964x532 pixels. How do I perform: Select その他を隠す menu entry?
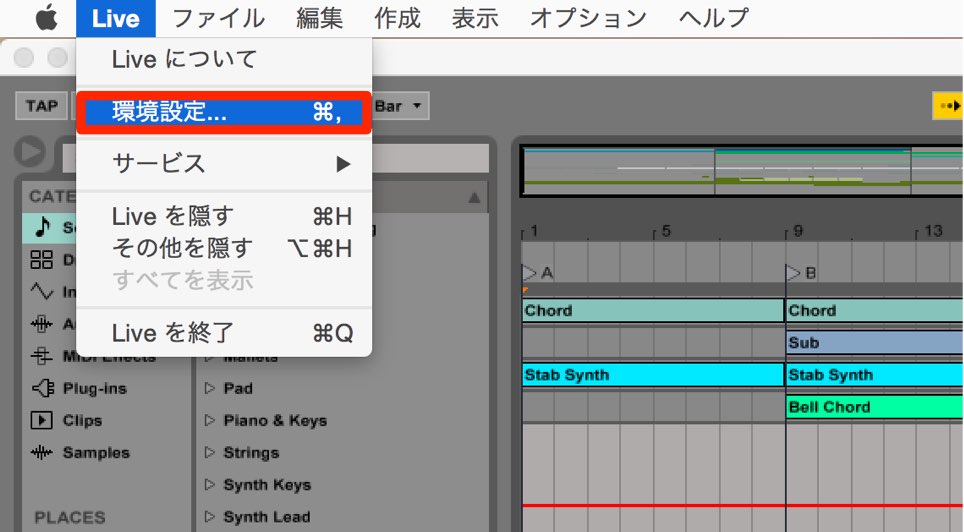coord(224,248)
